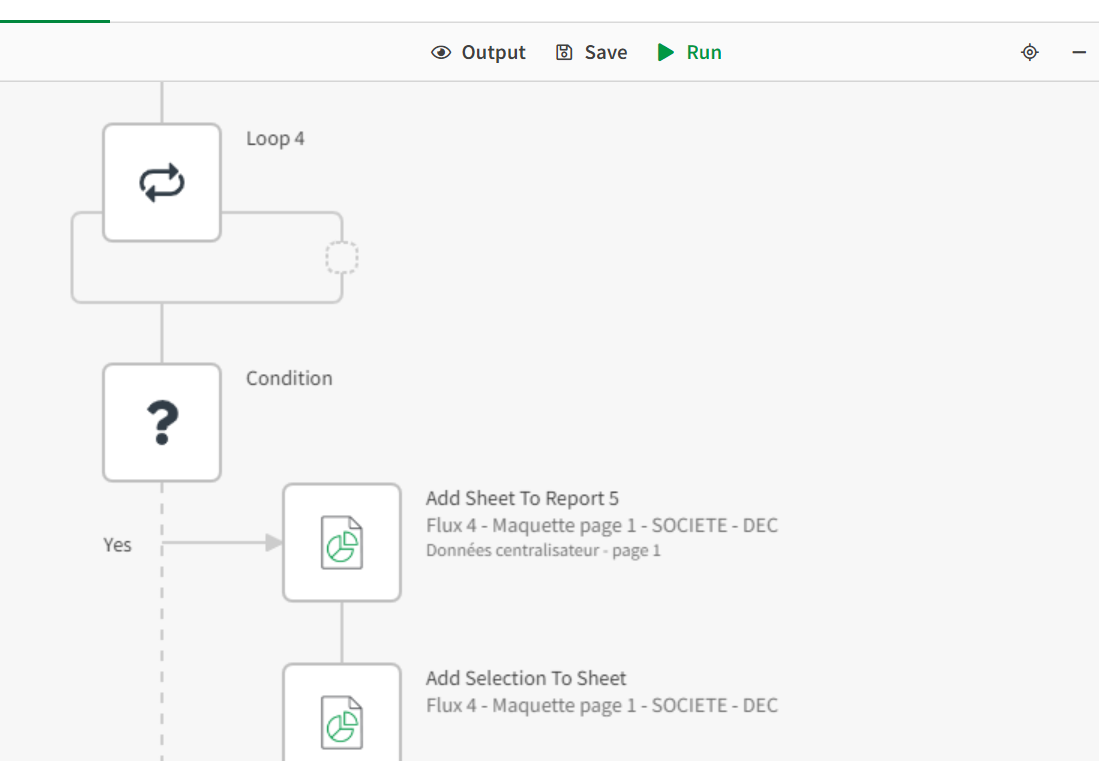Open the settings gear icon

coord(1029,52)
